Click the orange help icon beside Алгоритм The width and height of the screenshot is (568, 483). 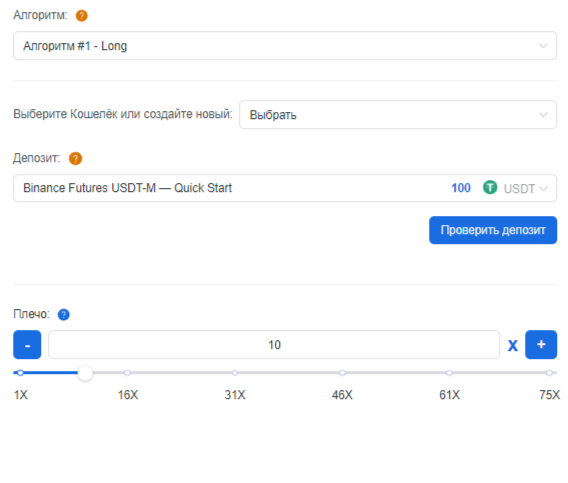82,16
